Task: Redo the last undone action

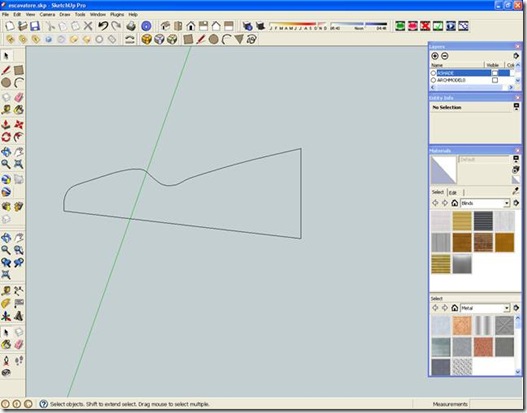Action: pyautogui.click(x=116, y=26)
